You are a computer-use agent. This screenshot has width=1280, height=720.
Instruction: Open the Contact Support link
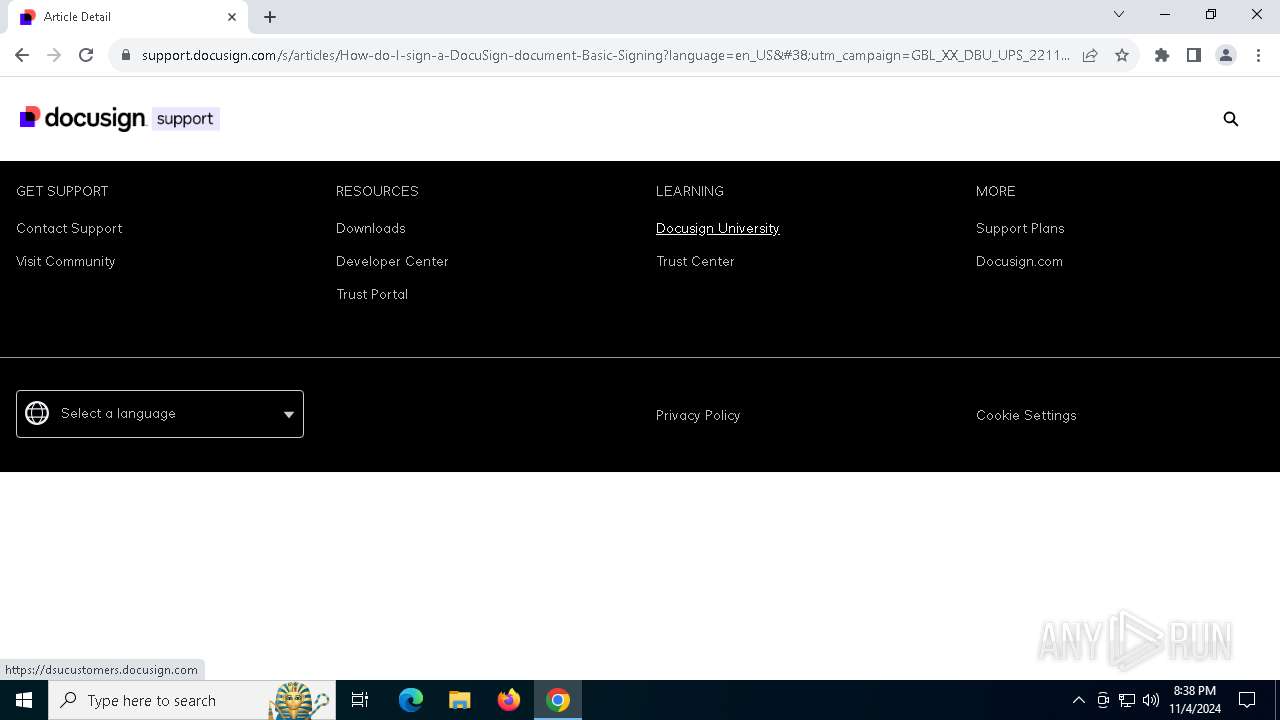click(69, 228)
